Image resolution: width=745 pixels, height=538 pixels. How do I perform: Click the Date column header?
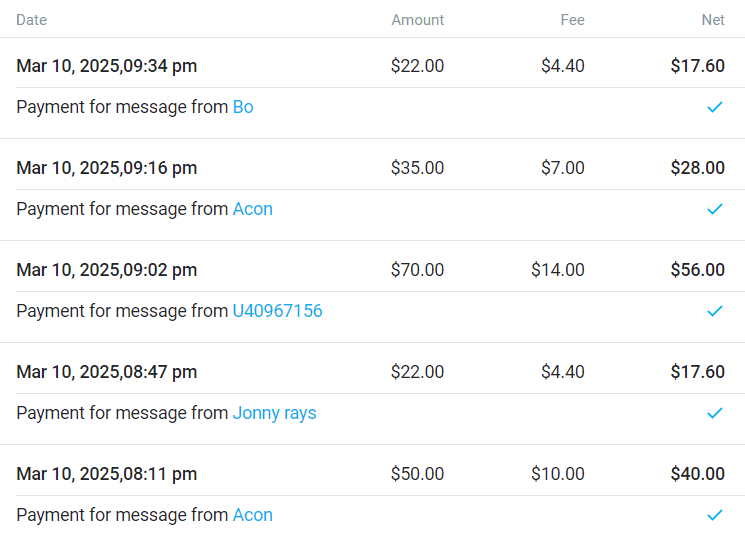pyautogui.click(x=31, y=20)
